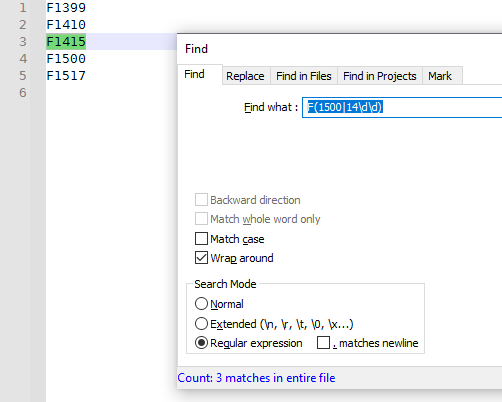
Task: Open the Find in Files tab
Action: click(x=304, y=76)
